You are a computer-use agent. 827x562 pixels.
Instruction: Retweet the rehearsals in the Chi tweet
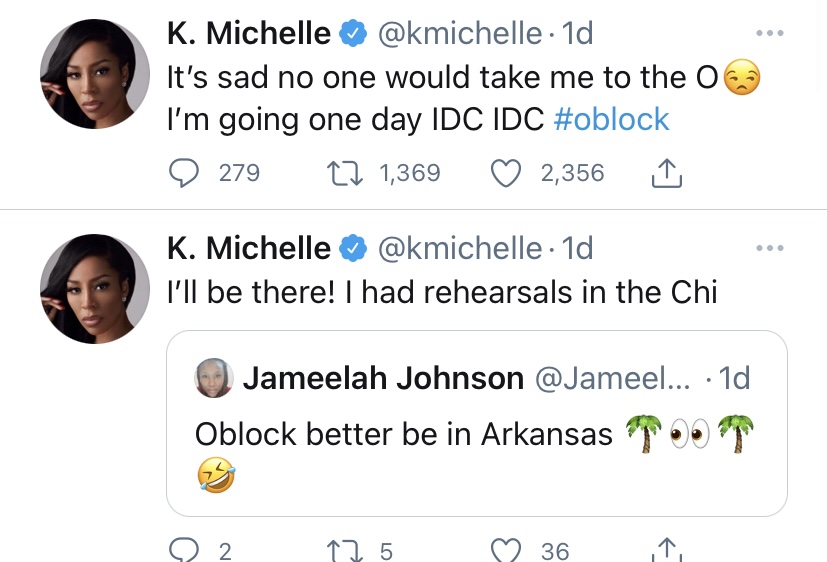pyautogui.click(x=345, y=549)
